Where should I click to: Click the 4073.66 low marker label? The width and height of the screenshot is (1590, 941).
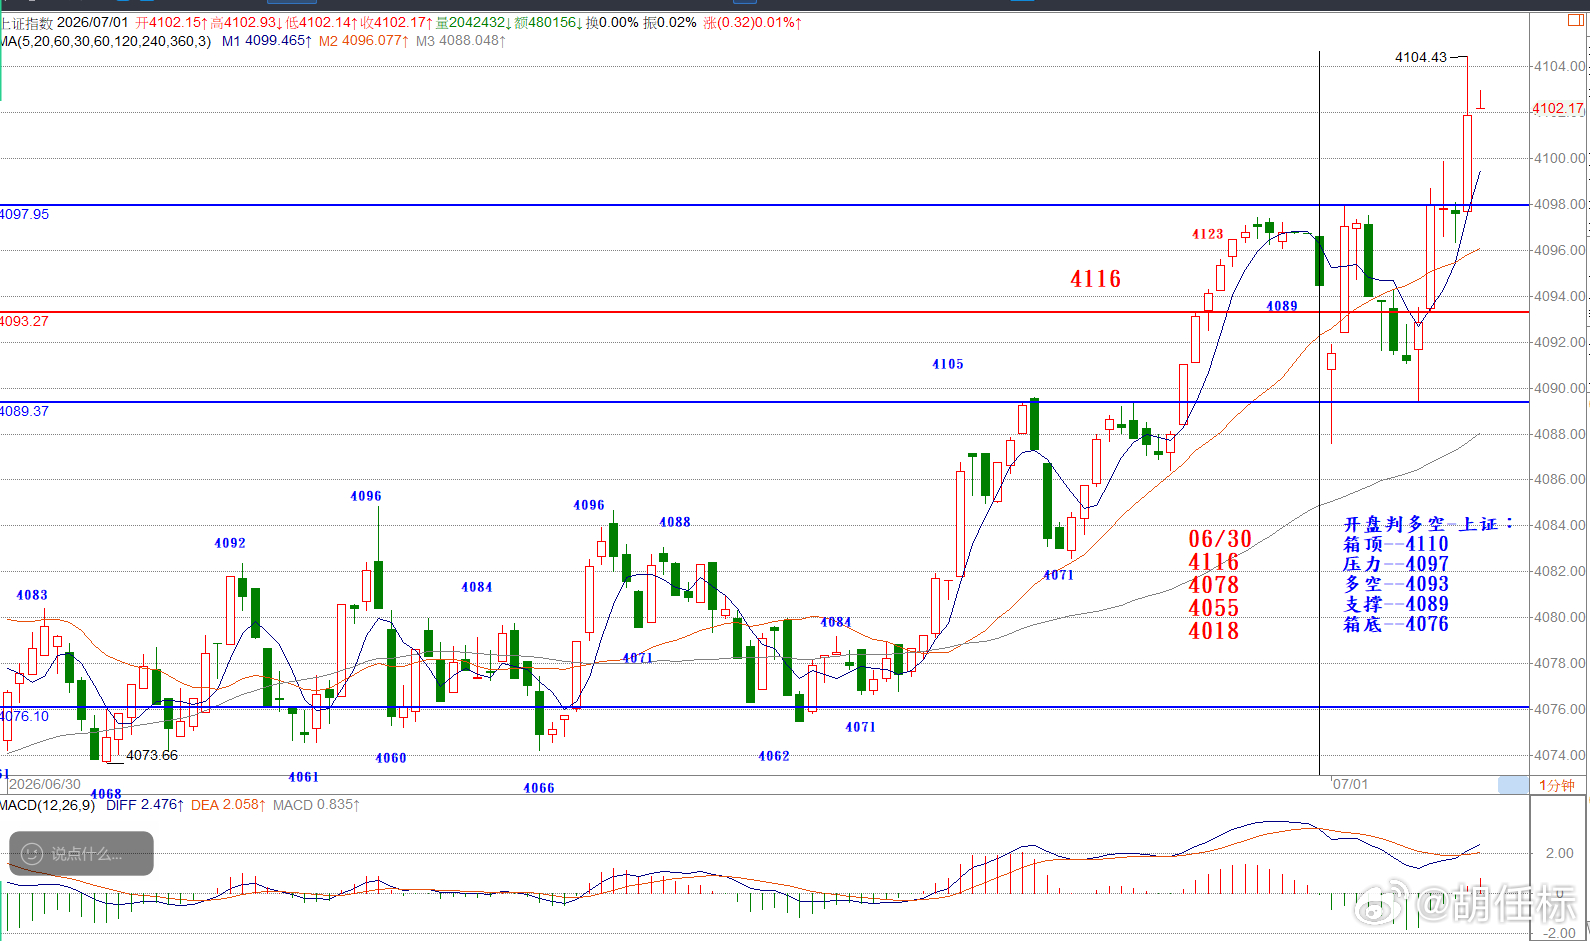click(x=152, y=755)
